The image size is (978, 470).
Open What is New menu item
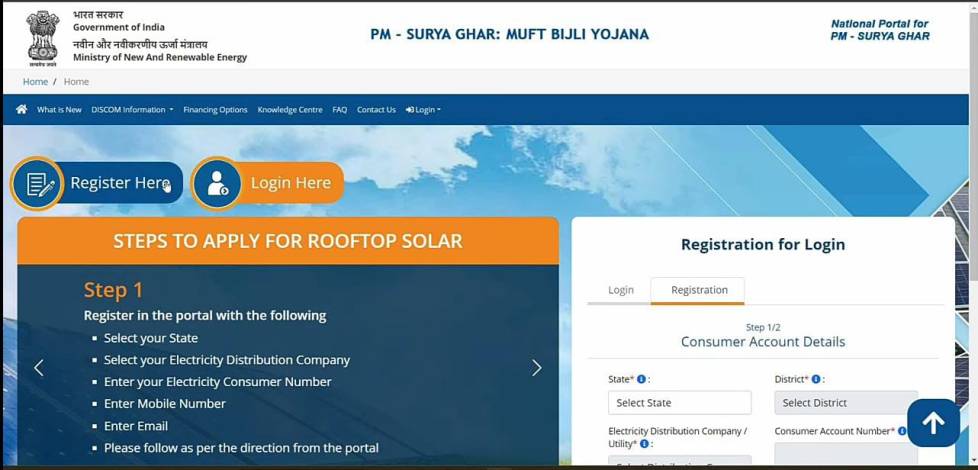point(59,110)
